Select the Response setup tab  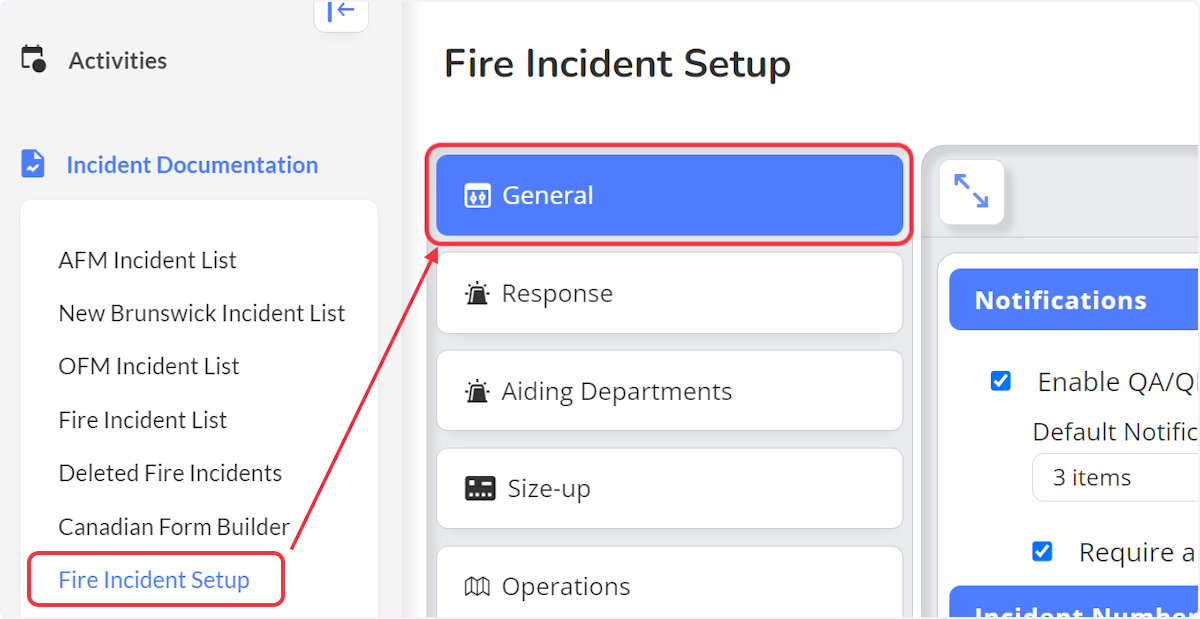(x=669, y=293)
